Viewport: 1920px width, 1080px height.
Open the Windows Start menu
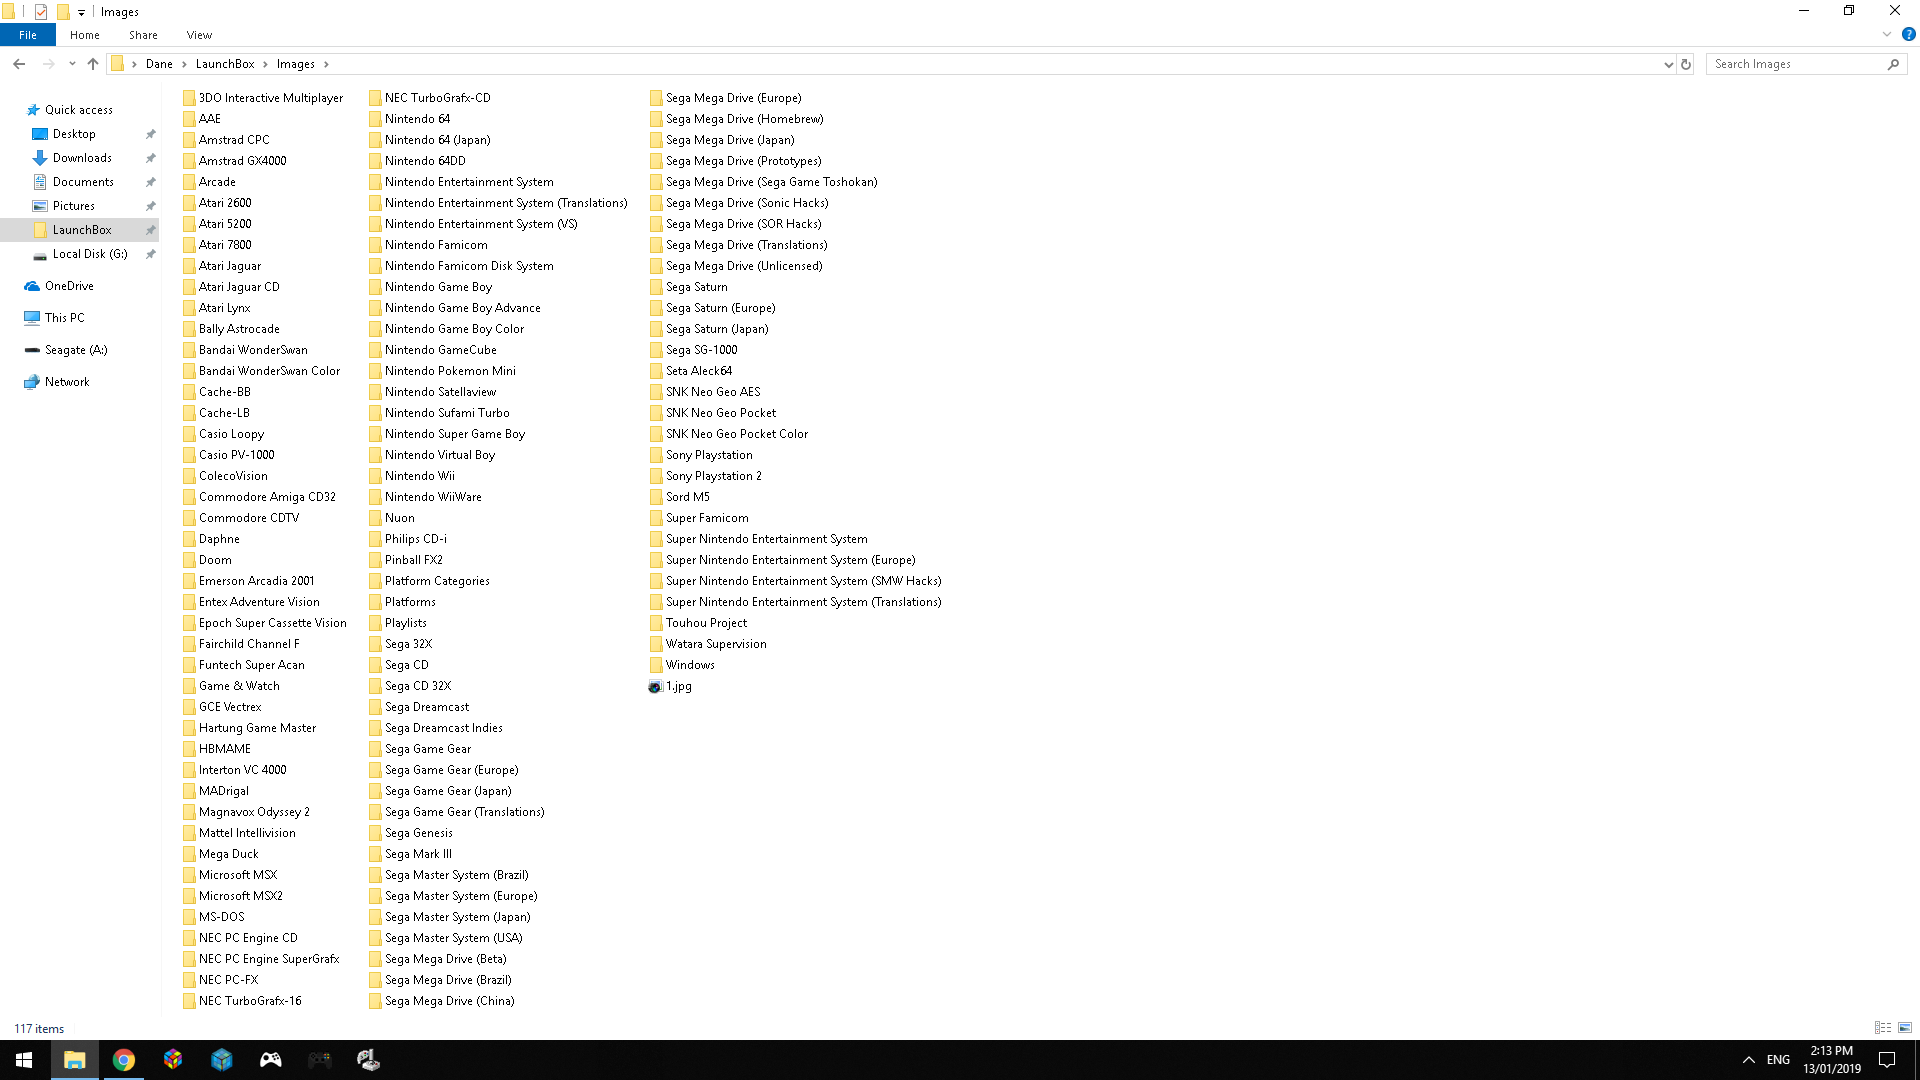(24, 1060)
